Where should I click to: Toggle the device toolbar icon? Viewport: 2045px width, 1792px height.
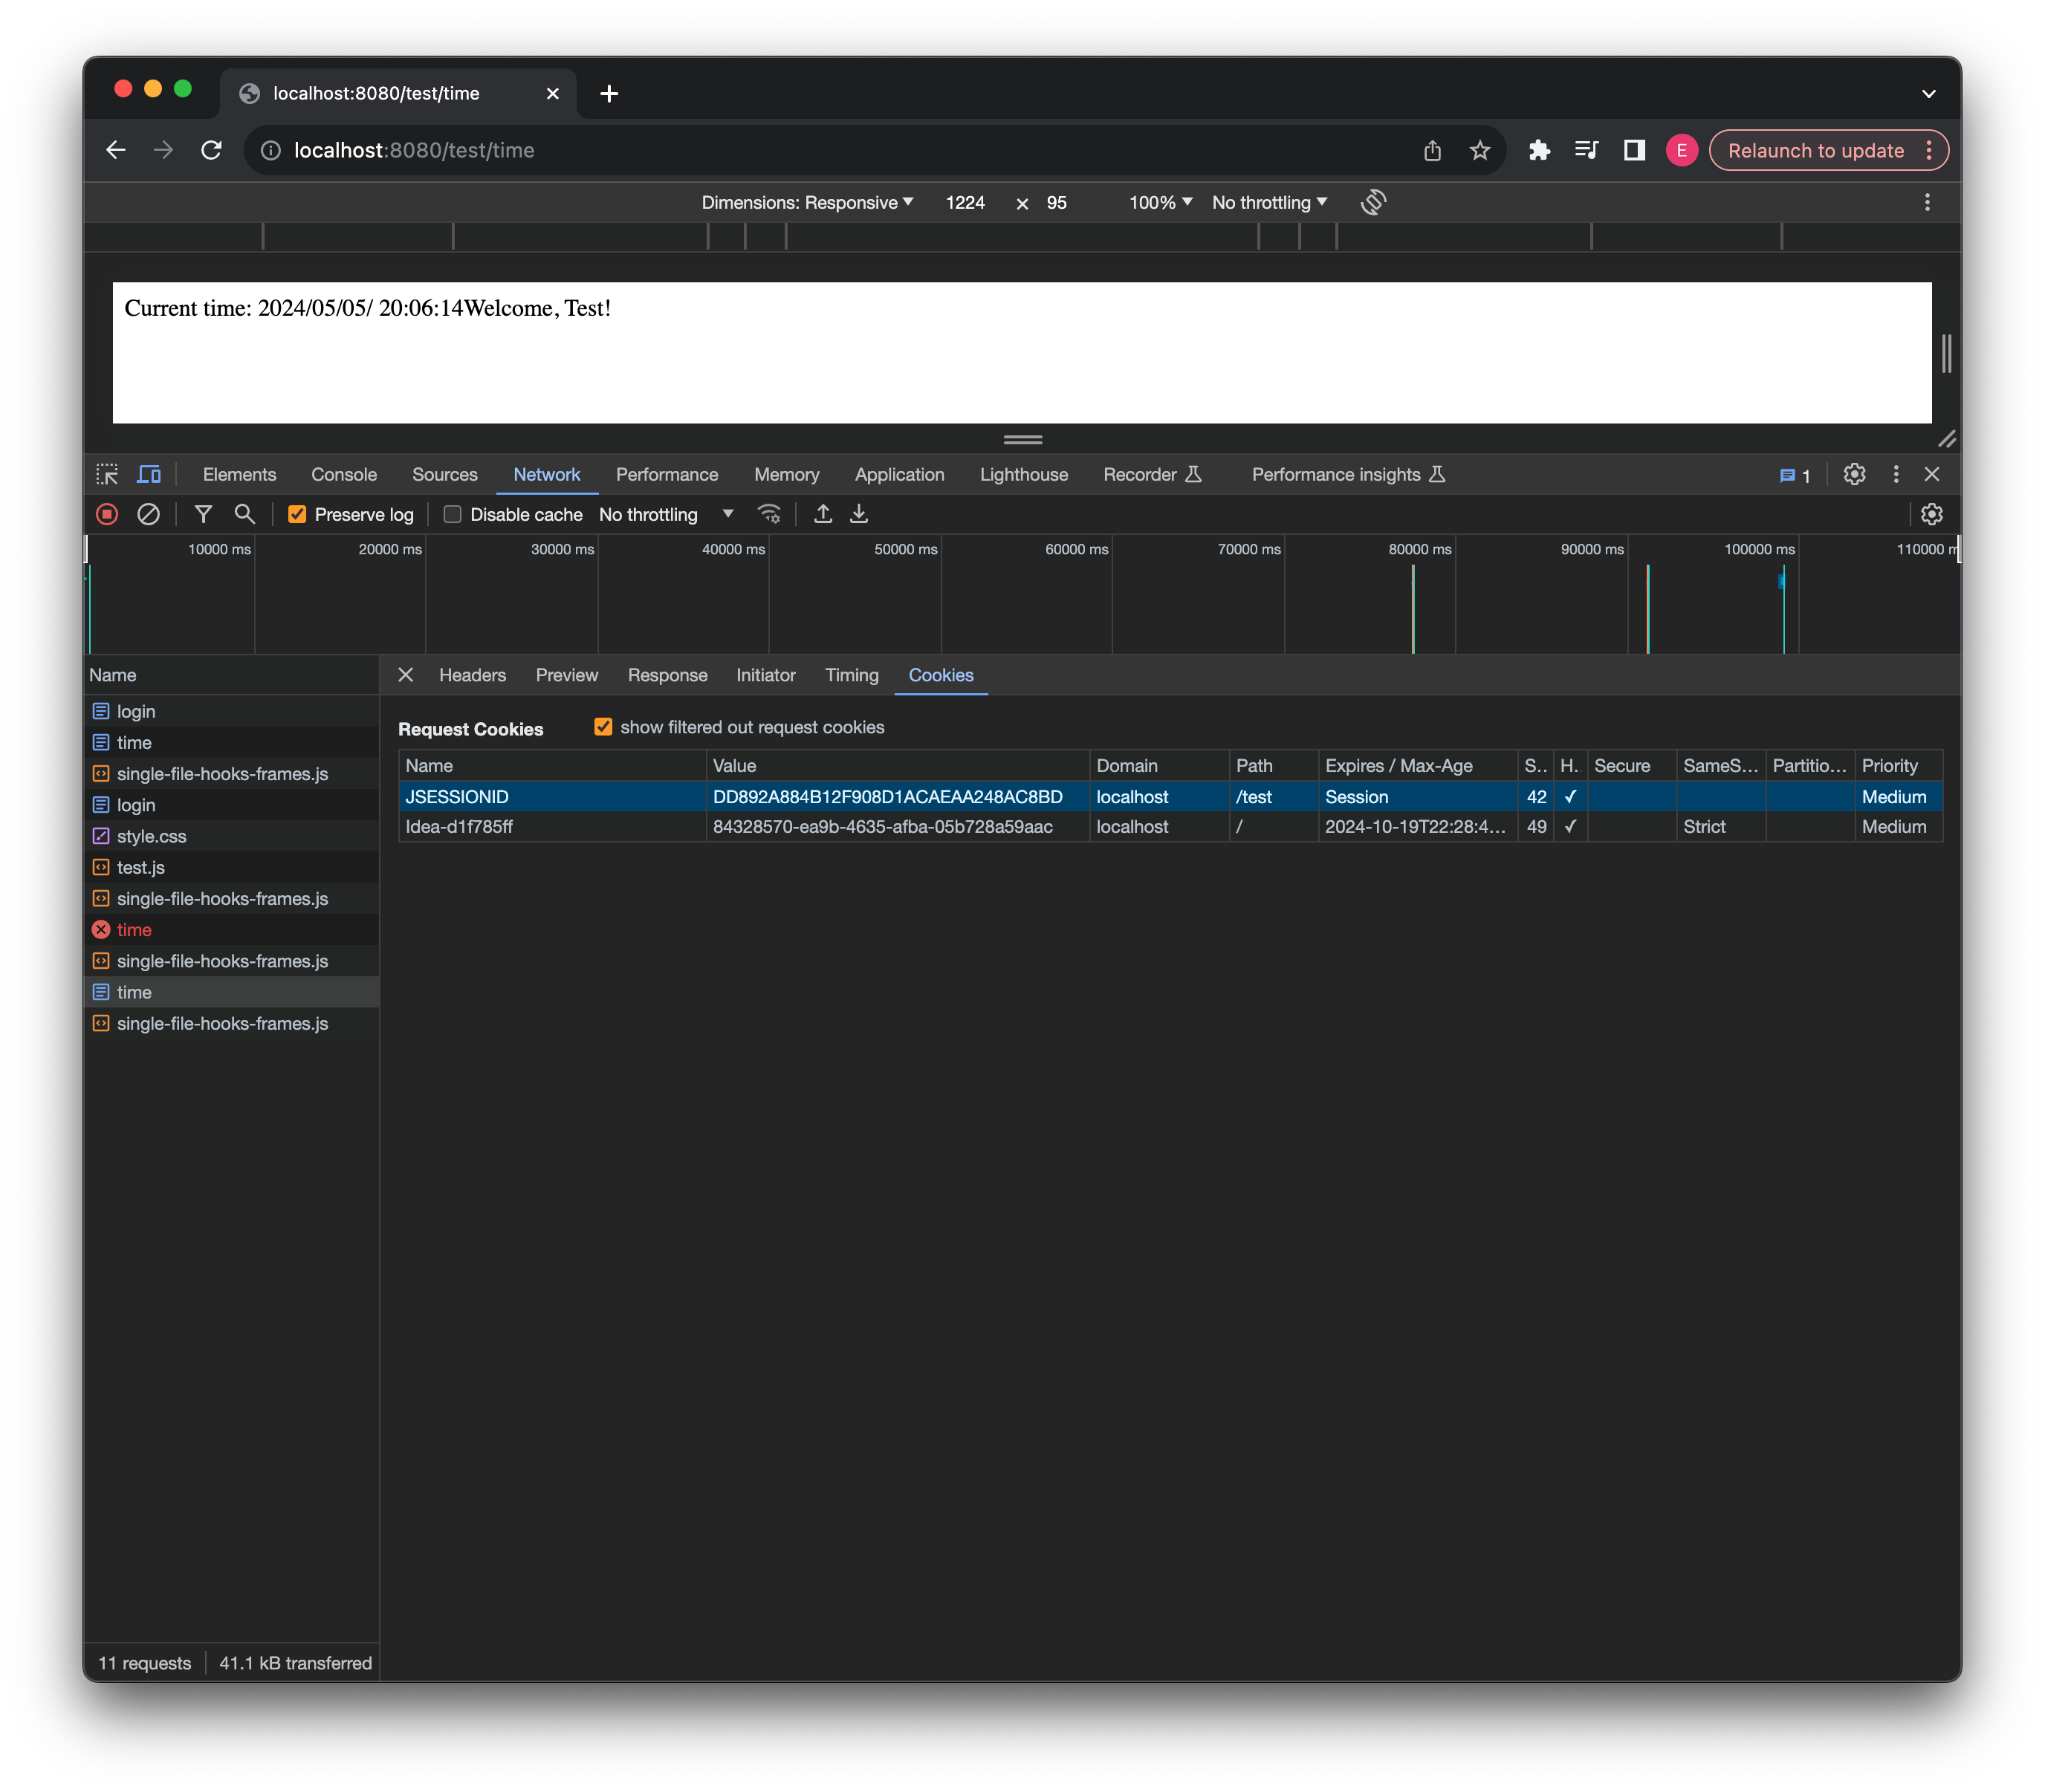(149, 474)
